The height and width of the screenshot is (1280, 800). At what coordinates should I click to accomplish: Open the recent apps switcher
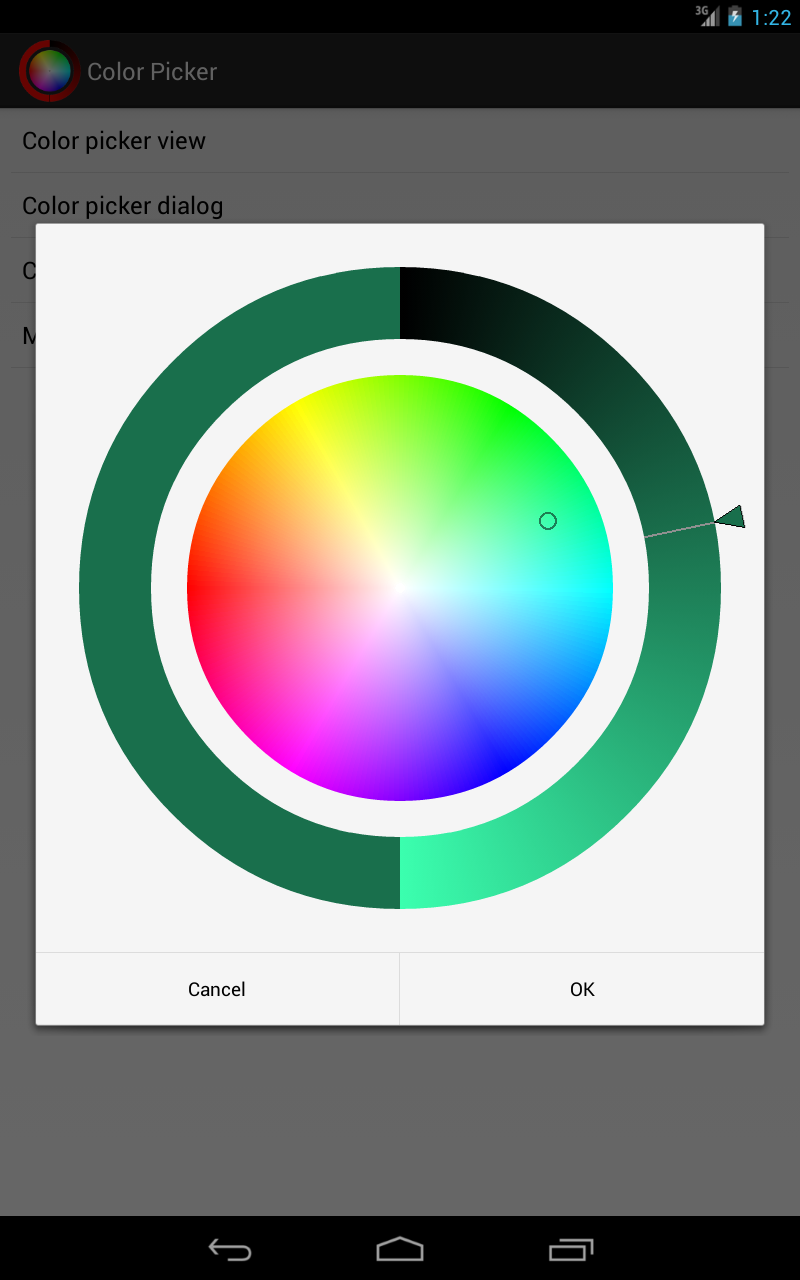[571, 1249]
